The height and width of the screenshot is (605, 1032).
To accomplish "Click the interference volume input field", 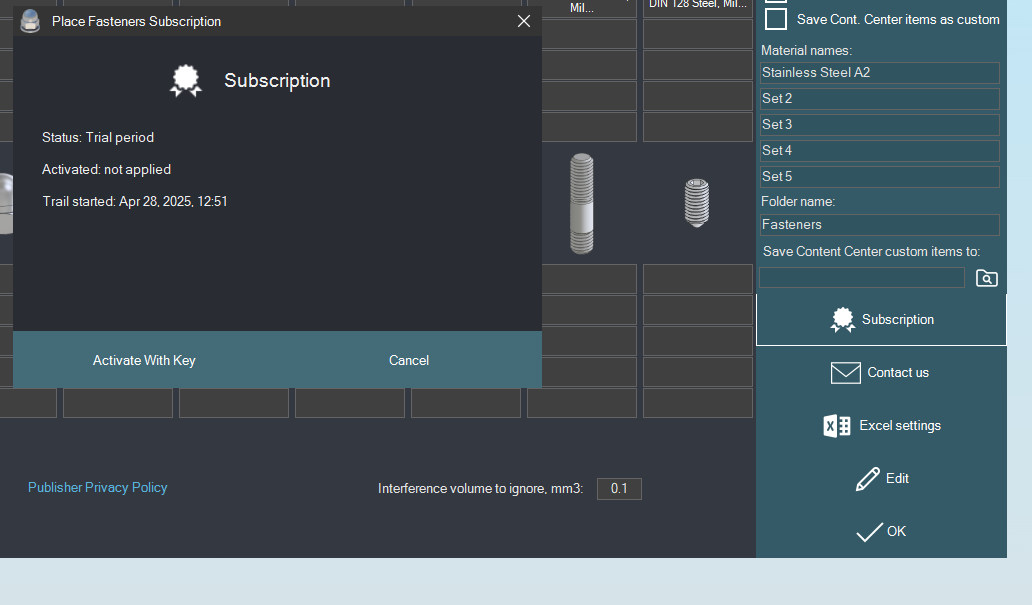I will 619,489.
